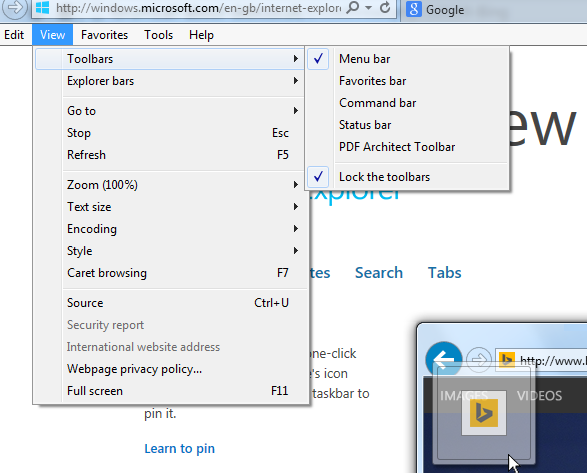Choose Encoding menu entry
The height and width of the screenshot is (473, 587).
point(171,229)
